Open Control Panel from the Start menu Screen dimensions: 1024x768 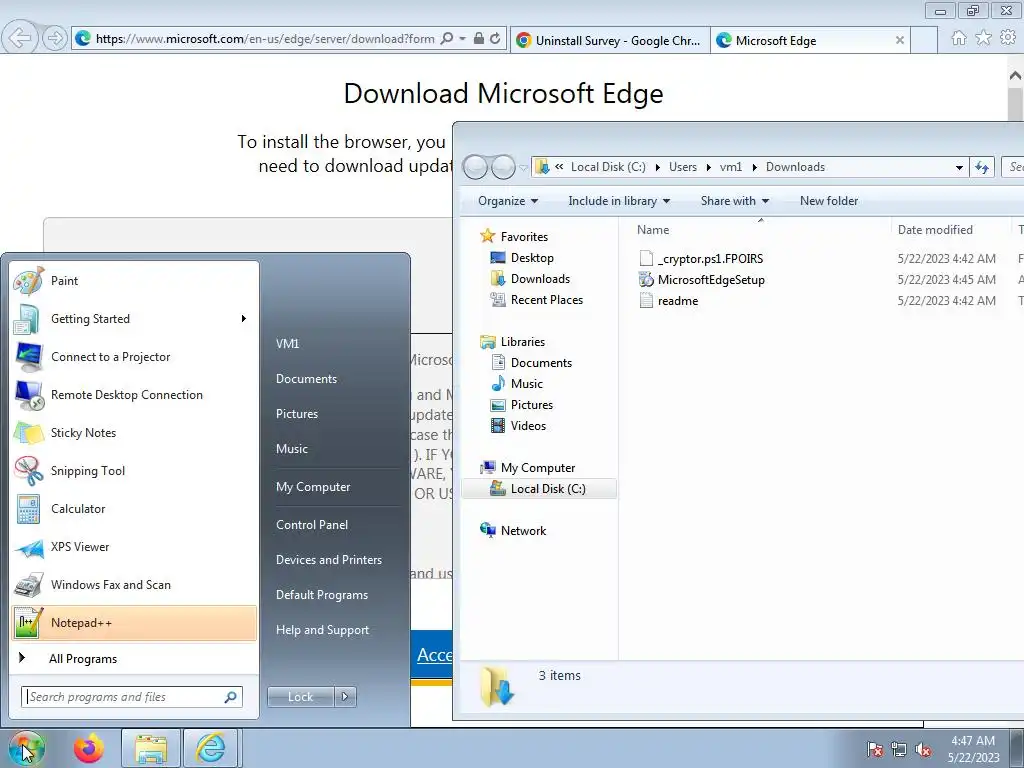click(312, 525)
